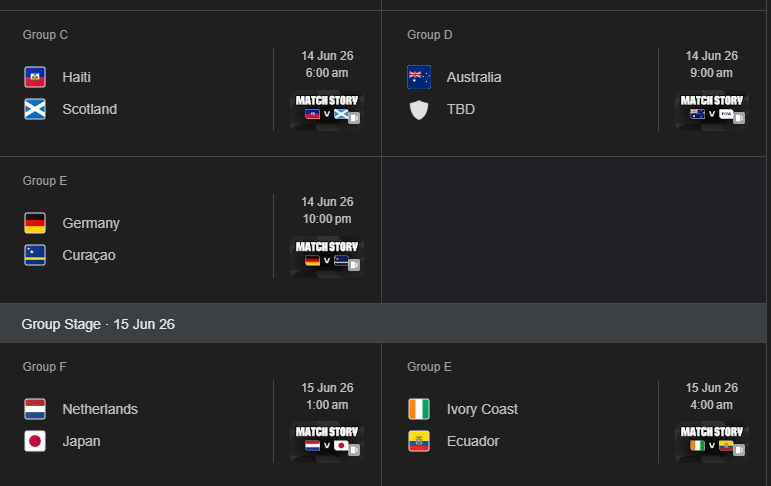
Task: Click the Ecuador flag icon
Action: coord(419,441)
